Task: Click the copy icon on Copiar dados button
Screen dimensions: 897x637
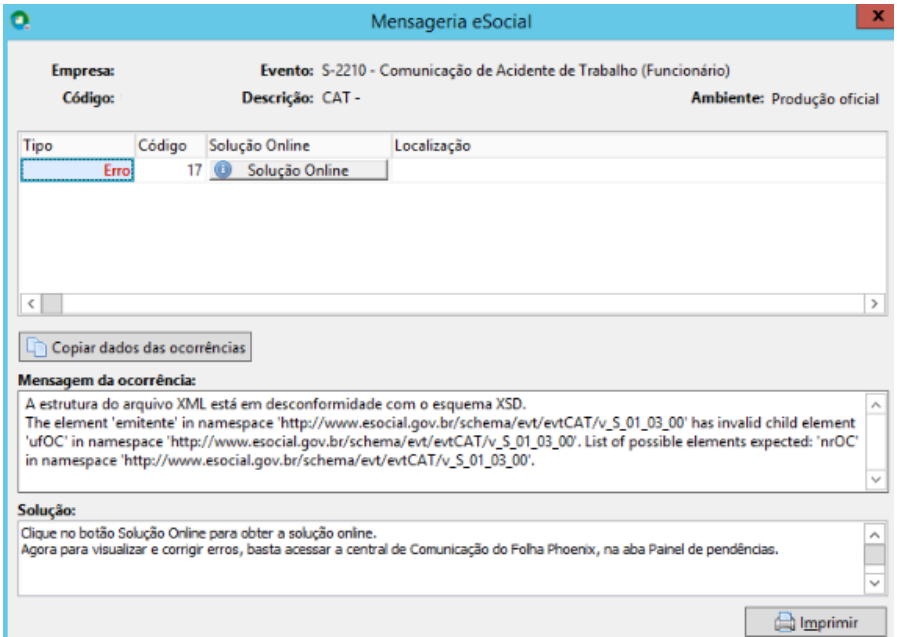Action: click(37, 347)
